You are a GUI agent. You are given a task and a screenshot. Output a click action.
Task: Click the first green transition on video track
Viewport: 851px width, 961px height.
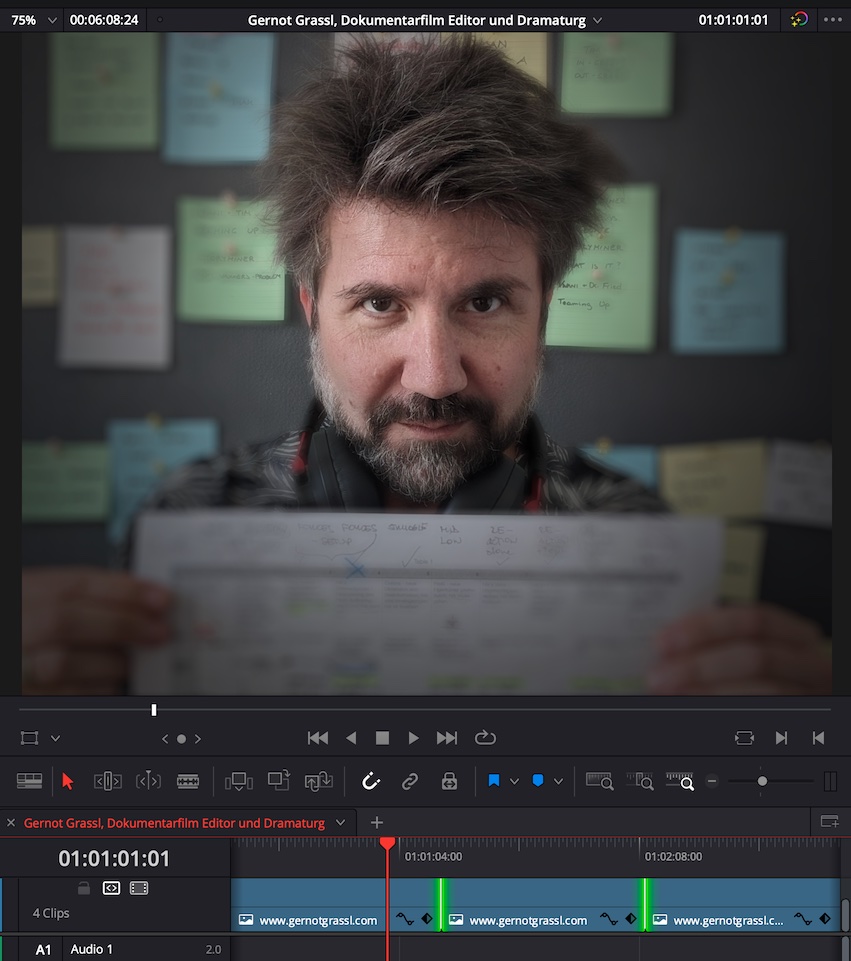[439, 904]
